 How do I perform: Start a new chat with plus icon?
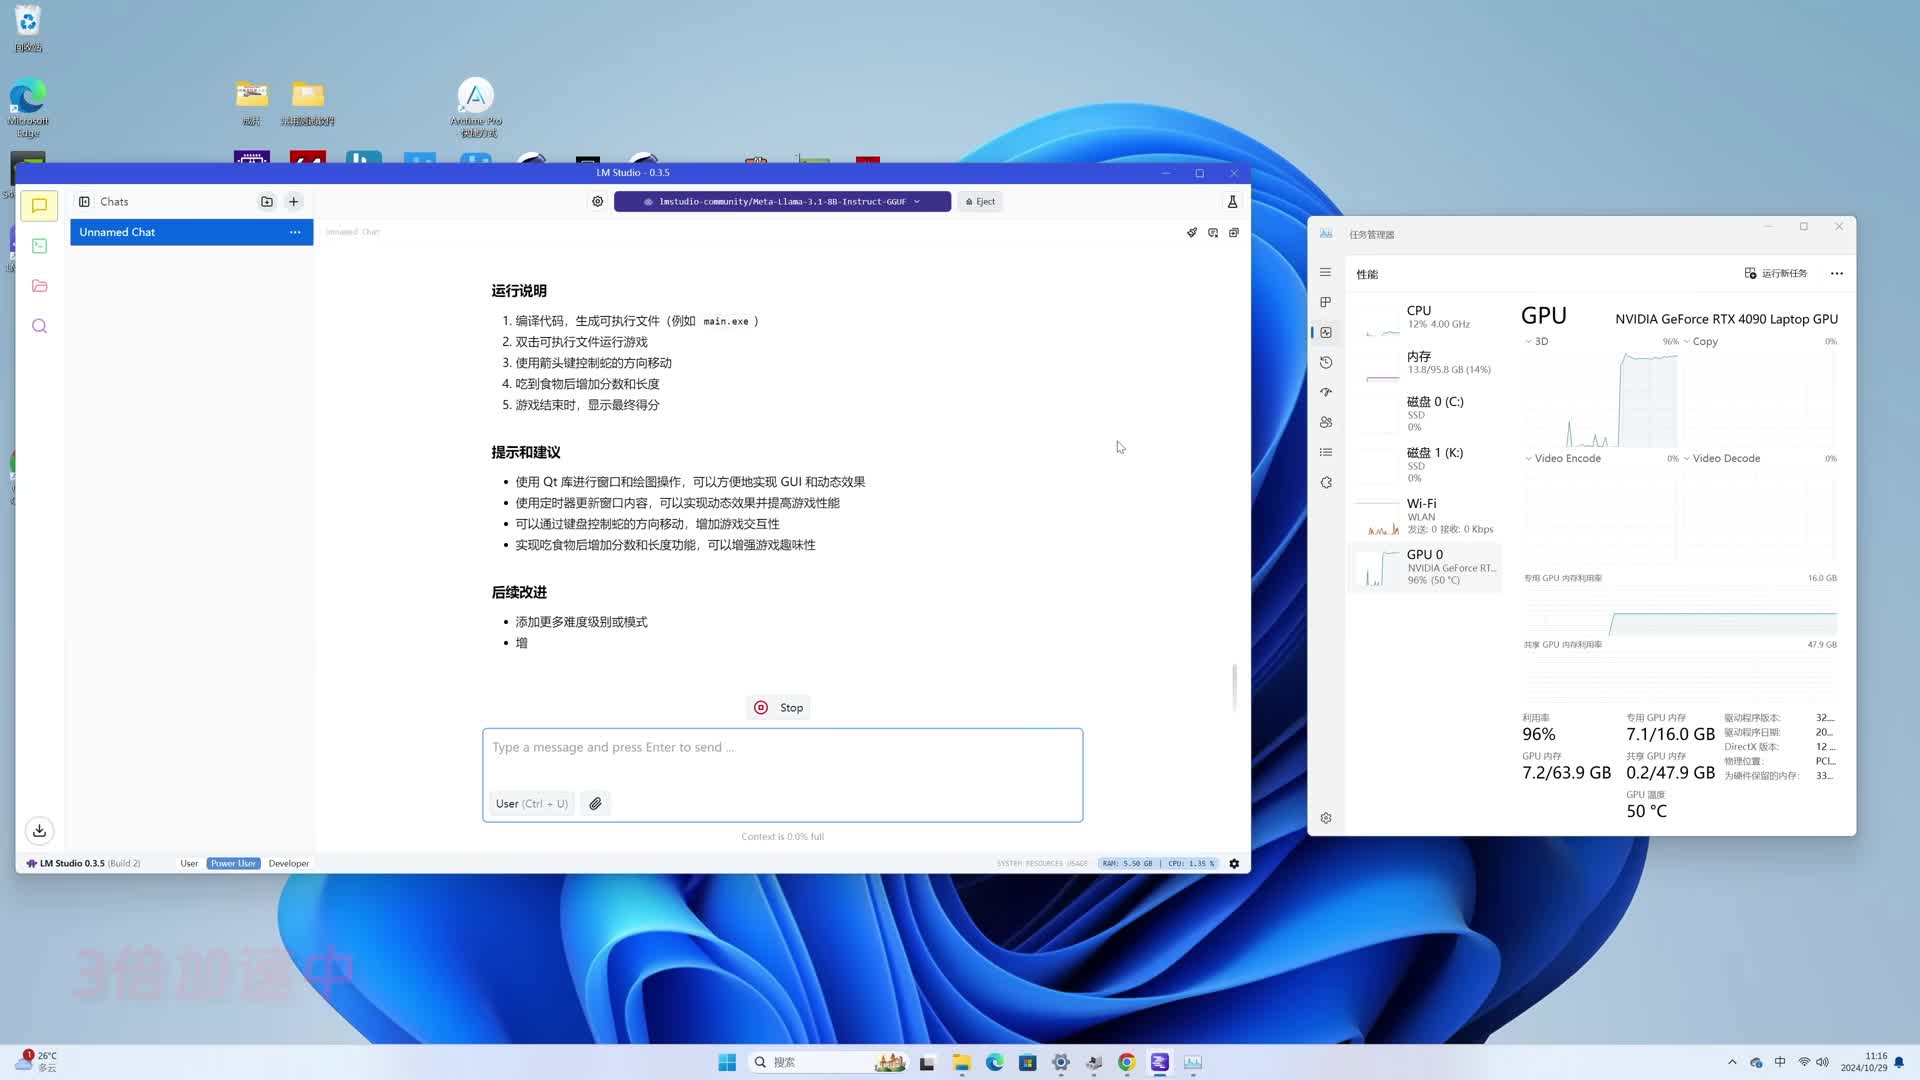pyautogui.click(x=294, y=202)
